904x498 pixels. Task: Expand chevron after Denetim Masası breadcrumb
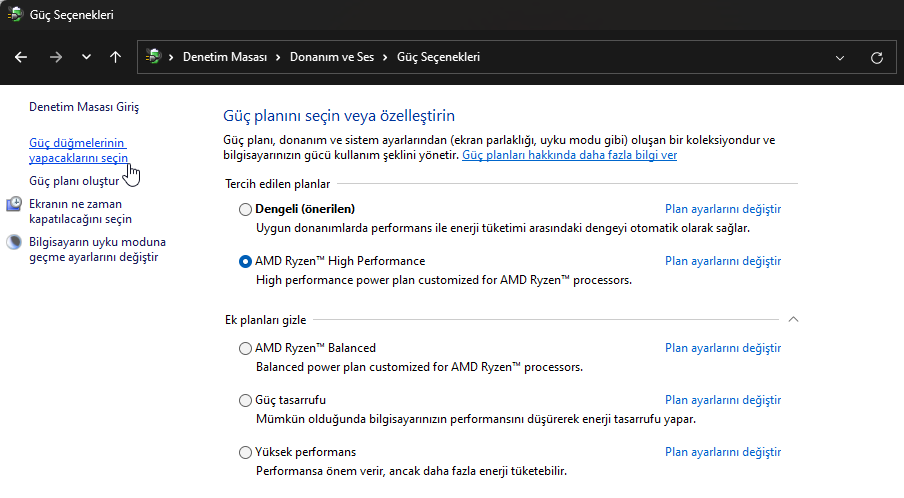pyautogui.click(x=278, y=57)
